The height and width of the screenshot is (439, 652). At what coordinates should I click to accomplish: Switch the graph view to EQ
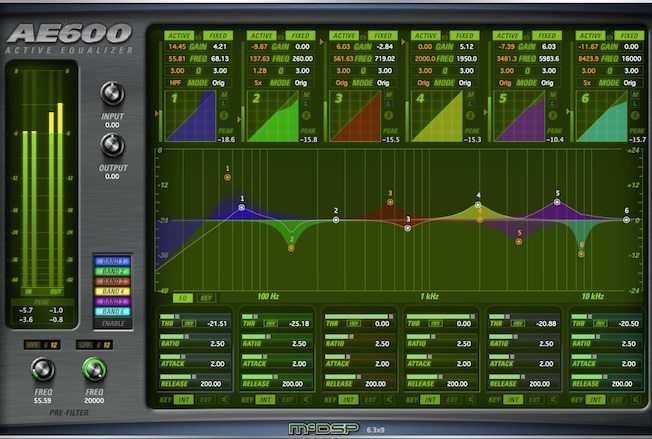click(183, 298)
